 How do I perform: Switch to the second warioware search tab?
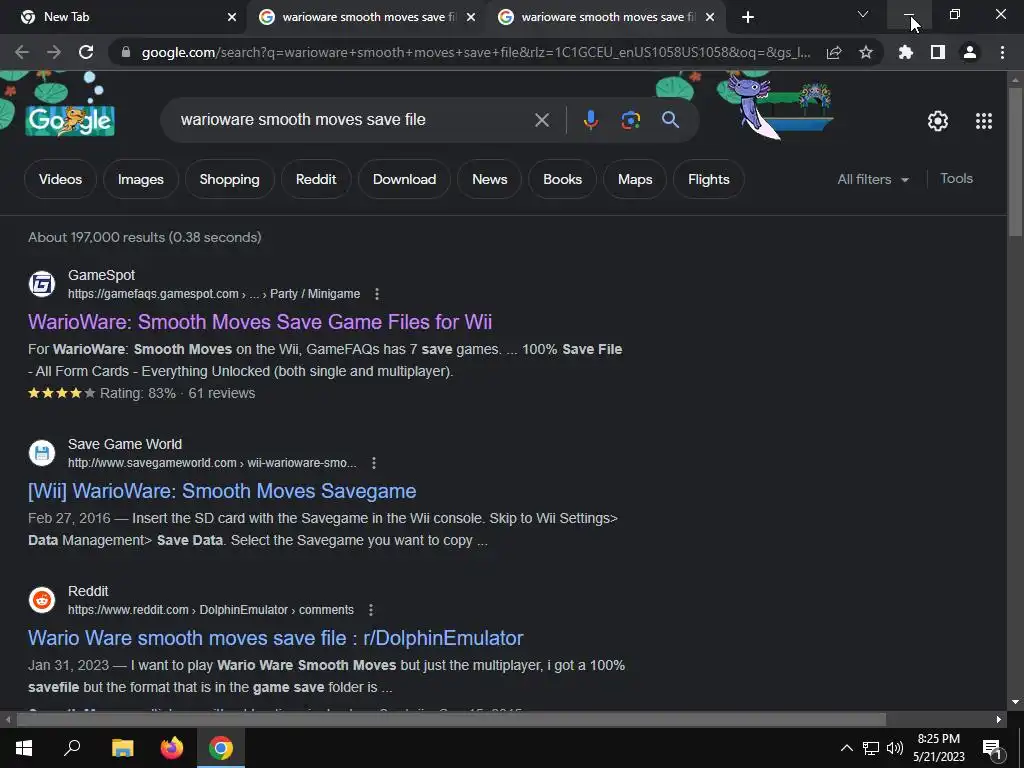click(367, 17)
